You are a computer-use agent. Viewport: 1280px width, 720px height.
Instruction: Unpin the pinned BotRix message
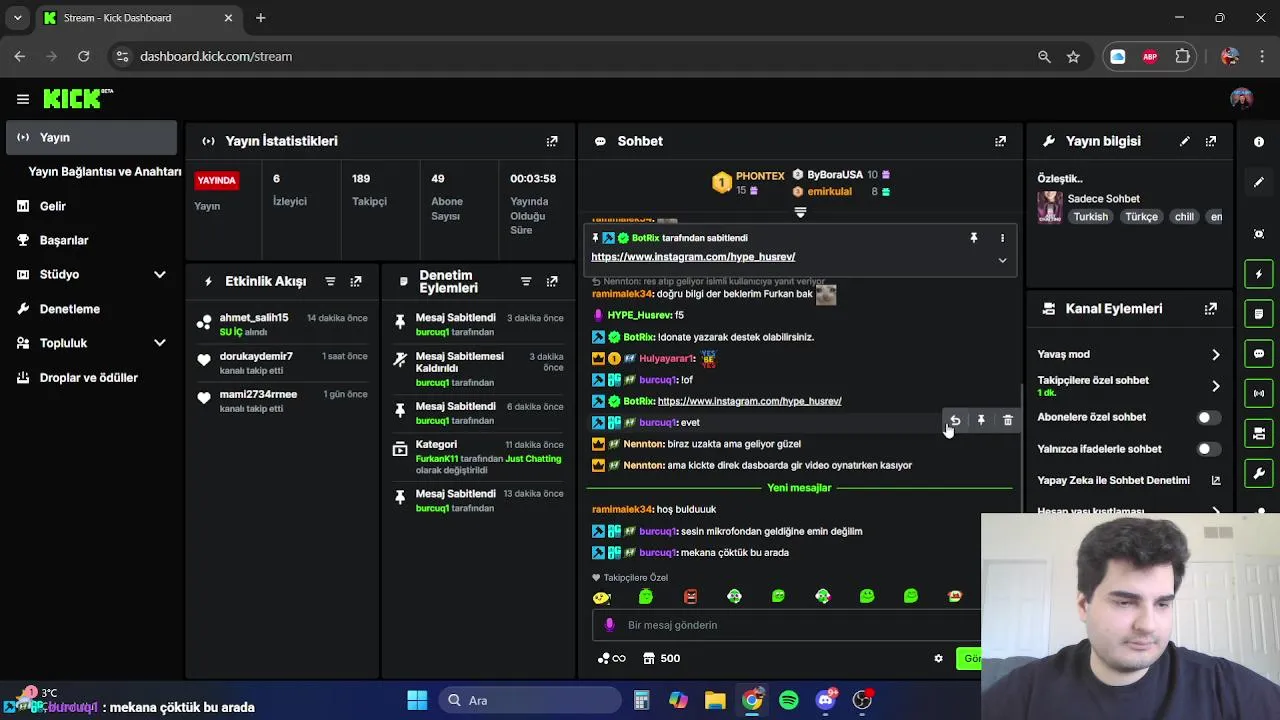coord(973,238)
